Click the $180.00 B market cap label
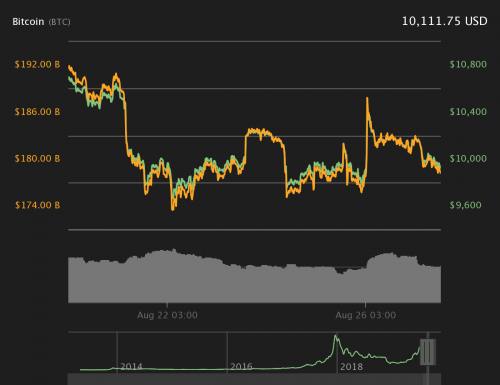Screen dimensions: 500x385 37,158
